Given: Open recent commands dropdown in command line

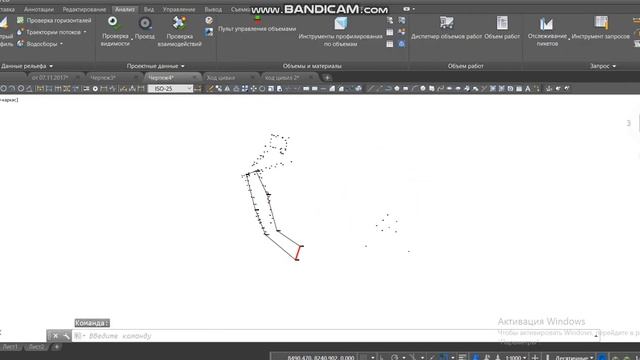Looking at the screenshot, I should coord(79,336).
